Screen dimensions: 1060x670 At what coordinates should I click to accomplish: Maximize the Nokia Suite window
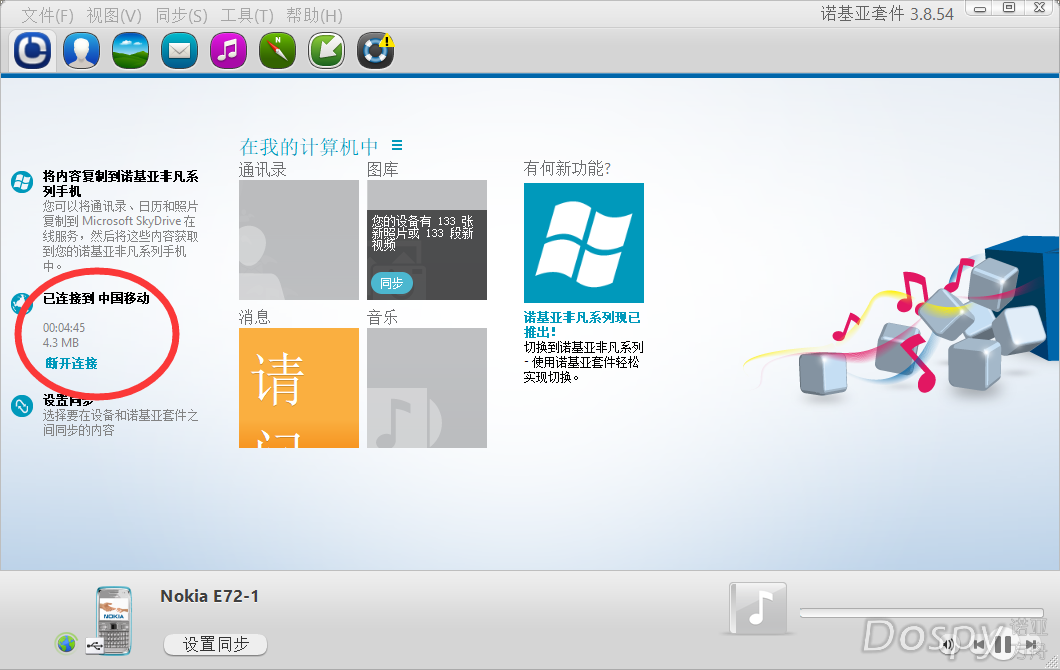[1009, 8]
